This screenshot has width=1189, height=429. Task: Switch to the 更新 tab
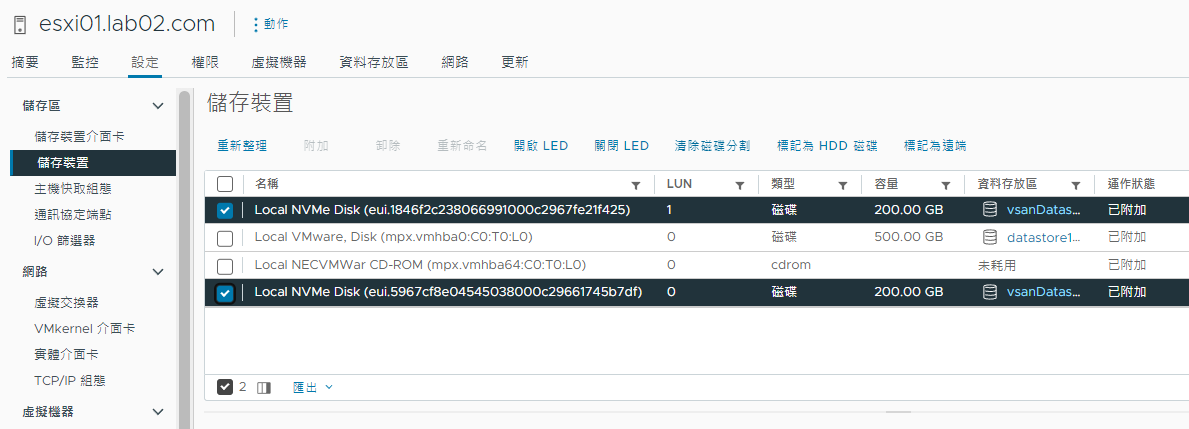(515, 62)
